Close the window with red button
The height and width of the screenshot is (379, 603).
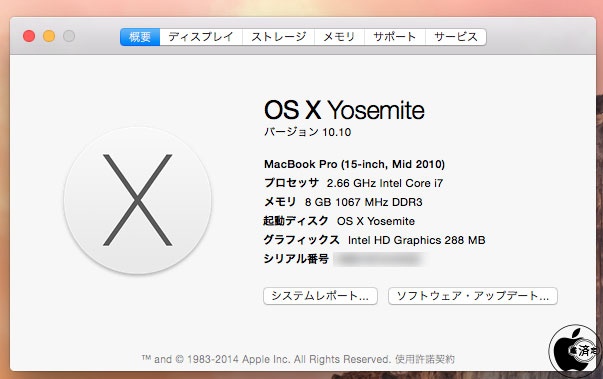[29, 36]
